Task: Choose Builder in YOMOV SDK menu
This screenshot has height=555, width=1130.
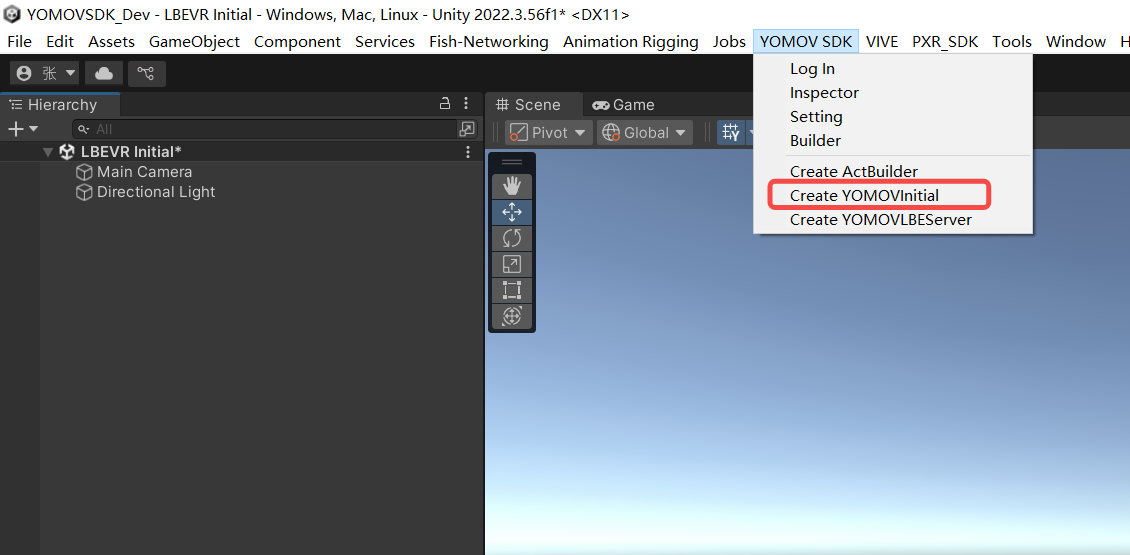Action: (x=893, y=141)
